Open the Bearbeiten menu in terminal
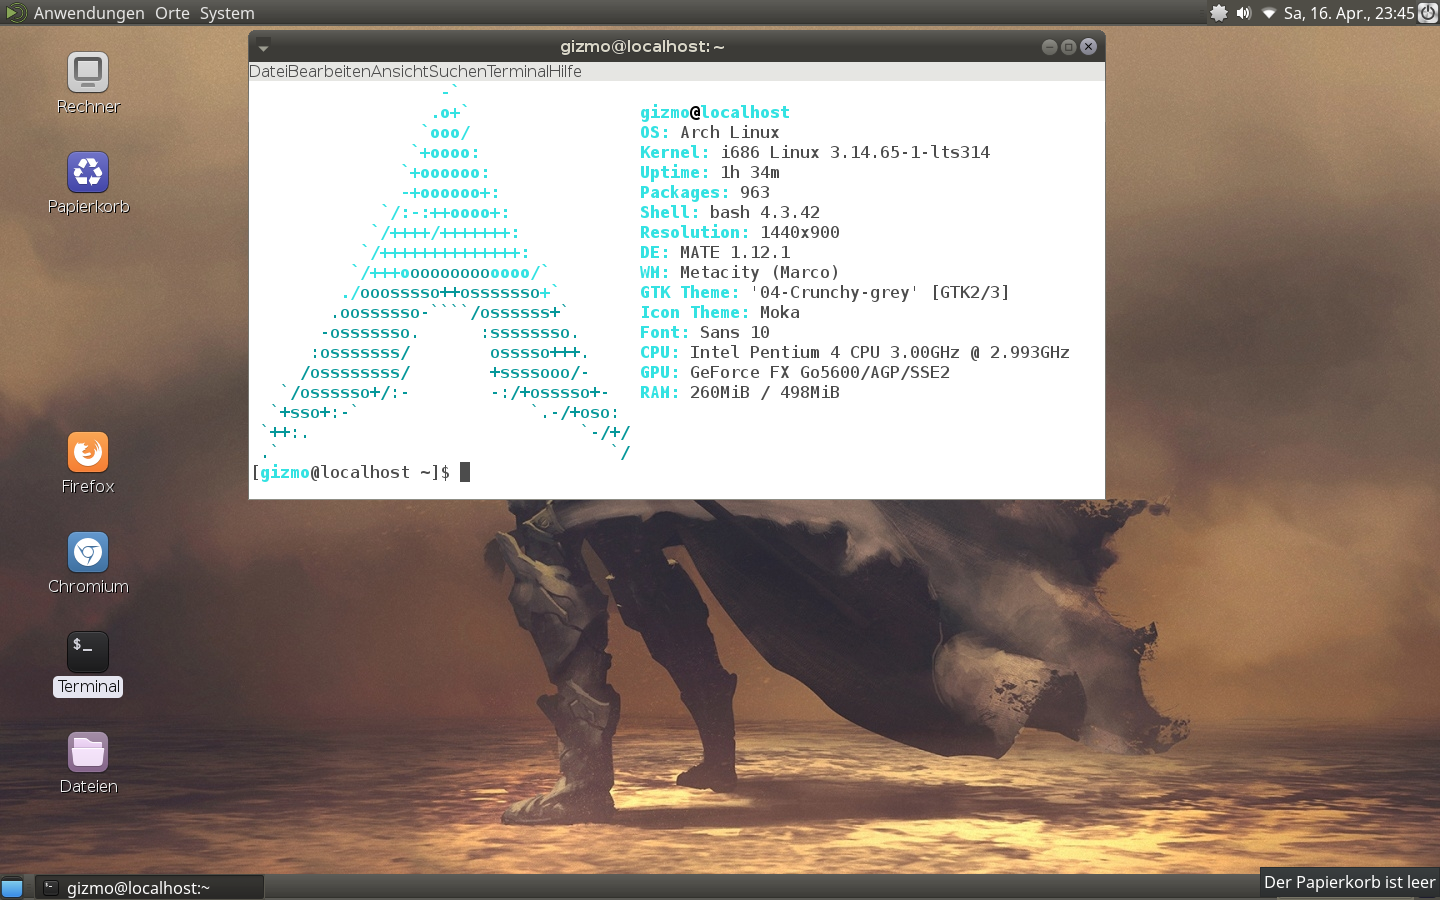 point(329,71)
